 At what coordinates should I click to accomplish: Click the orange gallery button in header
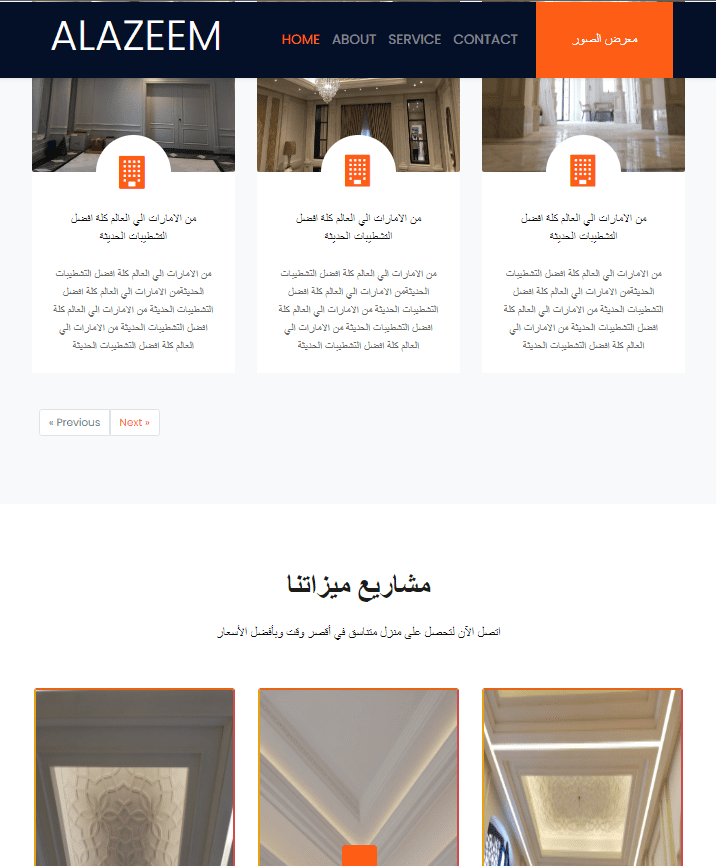(604, 39)
